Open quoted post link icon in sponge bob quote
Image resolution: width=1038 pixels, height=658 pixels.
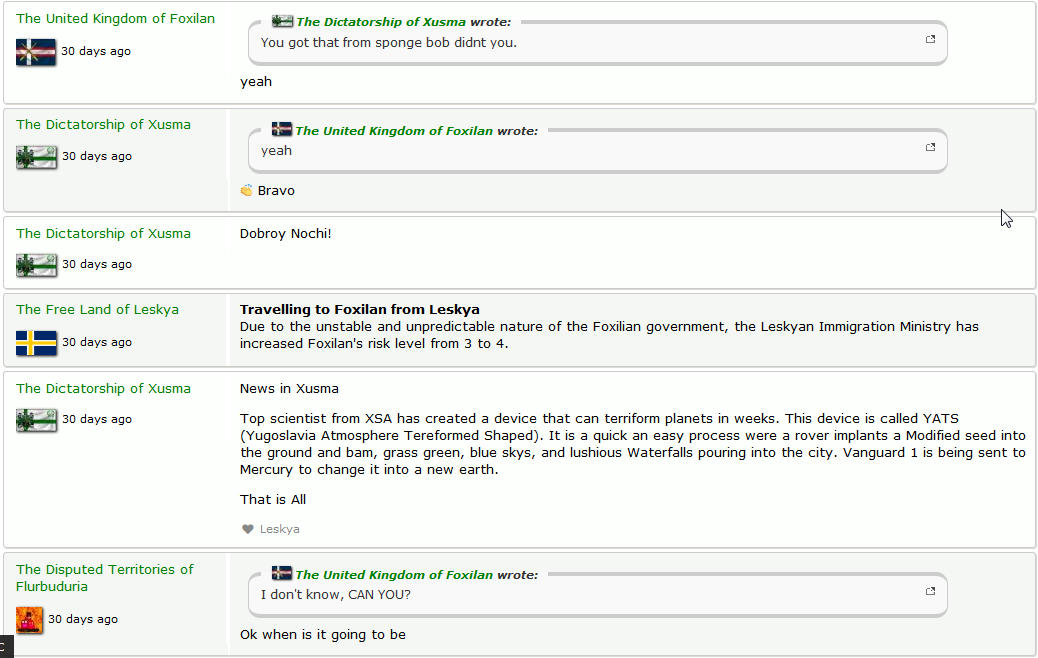point(930,40)
